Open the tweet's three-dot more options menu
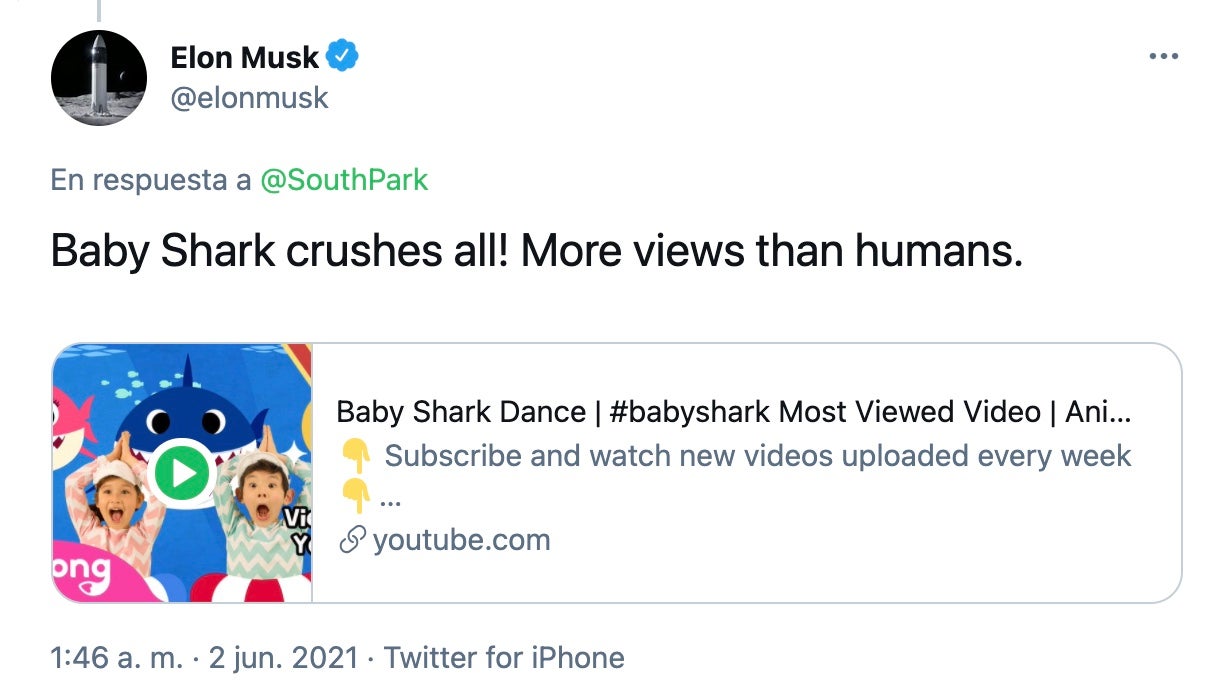This screenshot has width=1229, height=692. pos(1163,57)
